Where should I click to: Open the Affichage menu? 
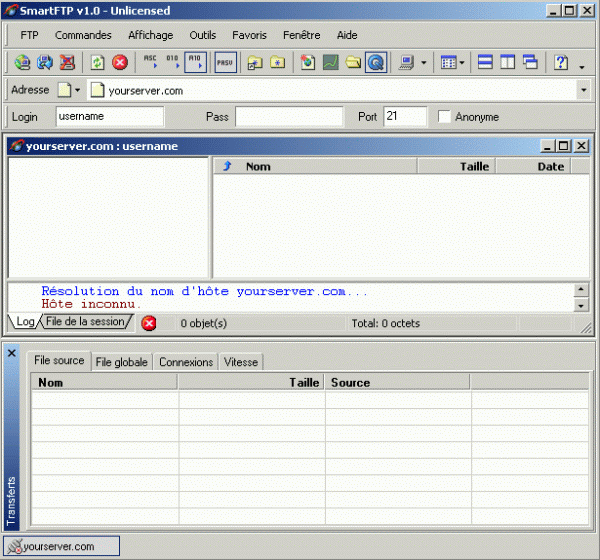pyautogui.click(x=151, y=35)
